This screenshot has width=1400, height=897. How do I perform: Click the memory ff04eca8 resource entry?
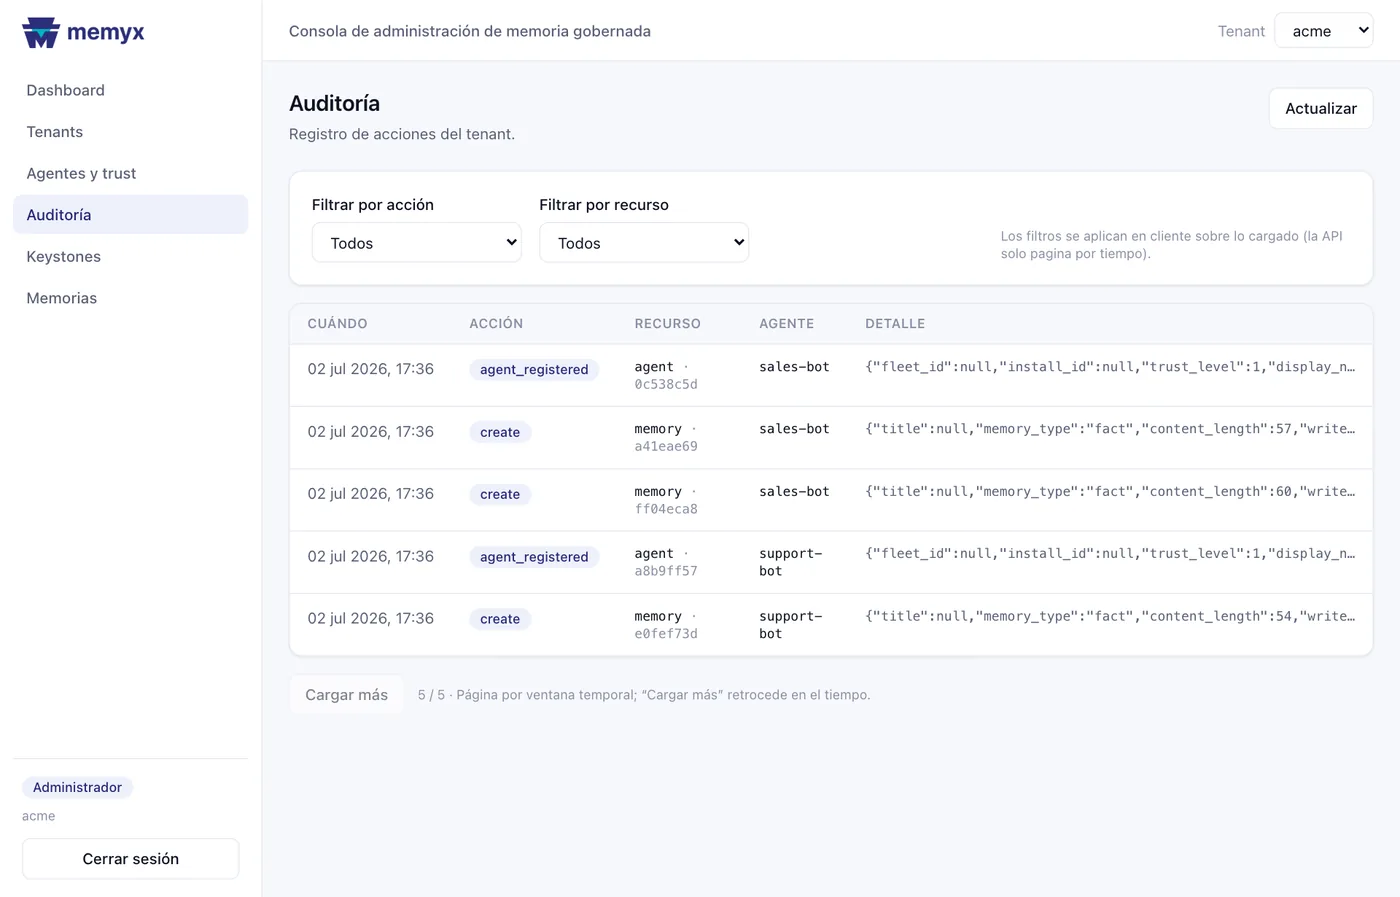(x=666, y=500)
